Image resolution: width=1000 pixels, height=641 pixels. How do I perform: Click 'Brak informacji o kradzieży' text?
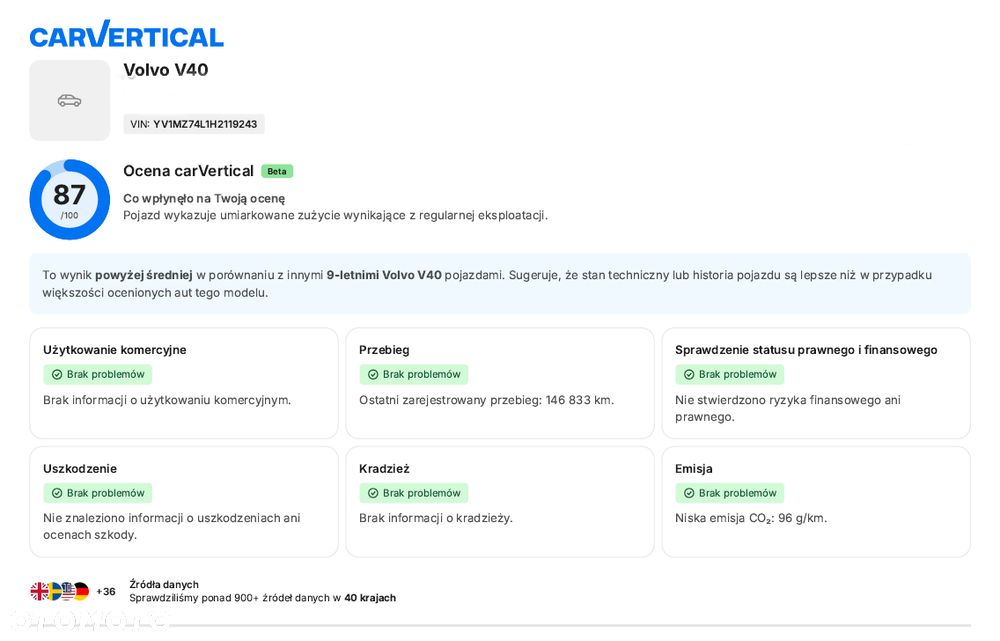click(x=436, y=518)
